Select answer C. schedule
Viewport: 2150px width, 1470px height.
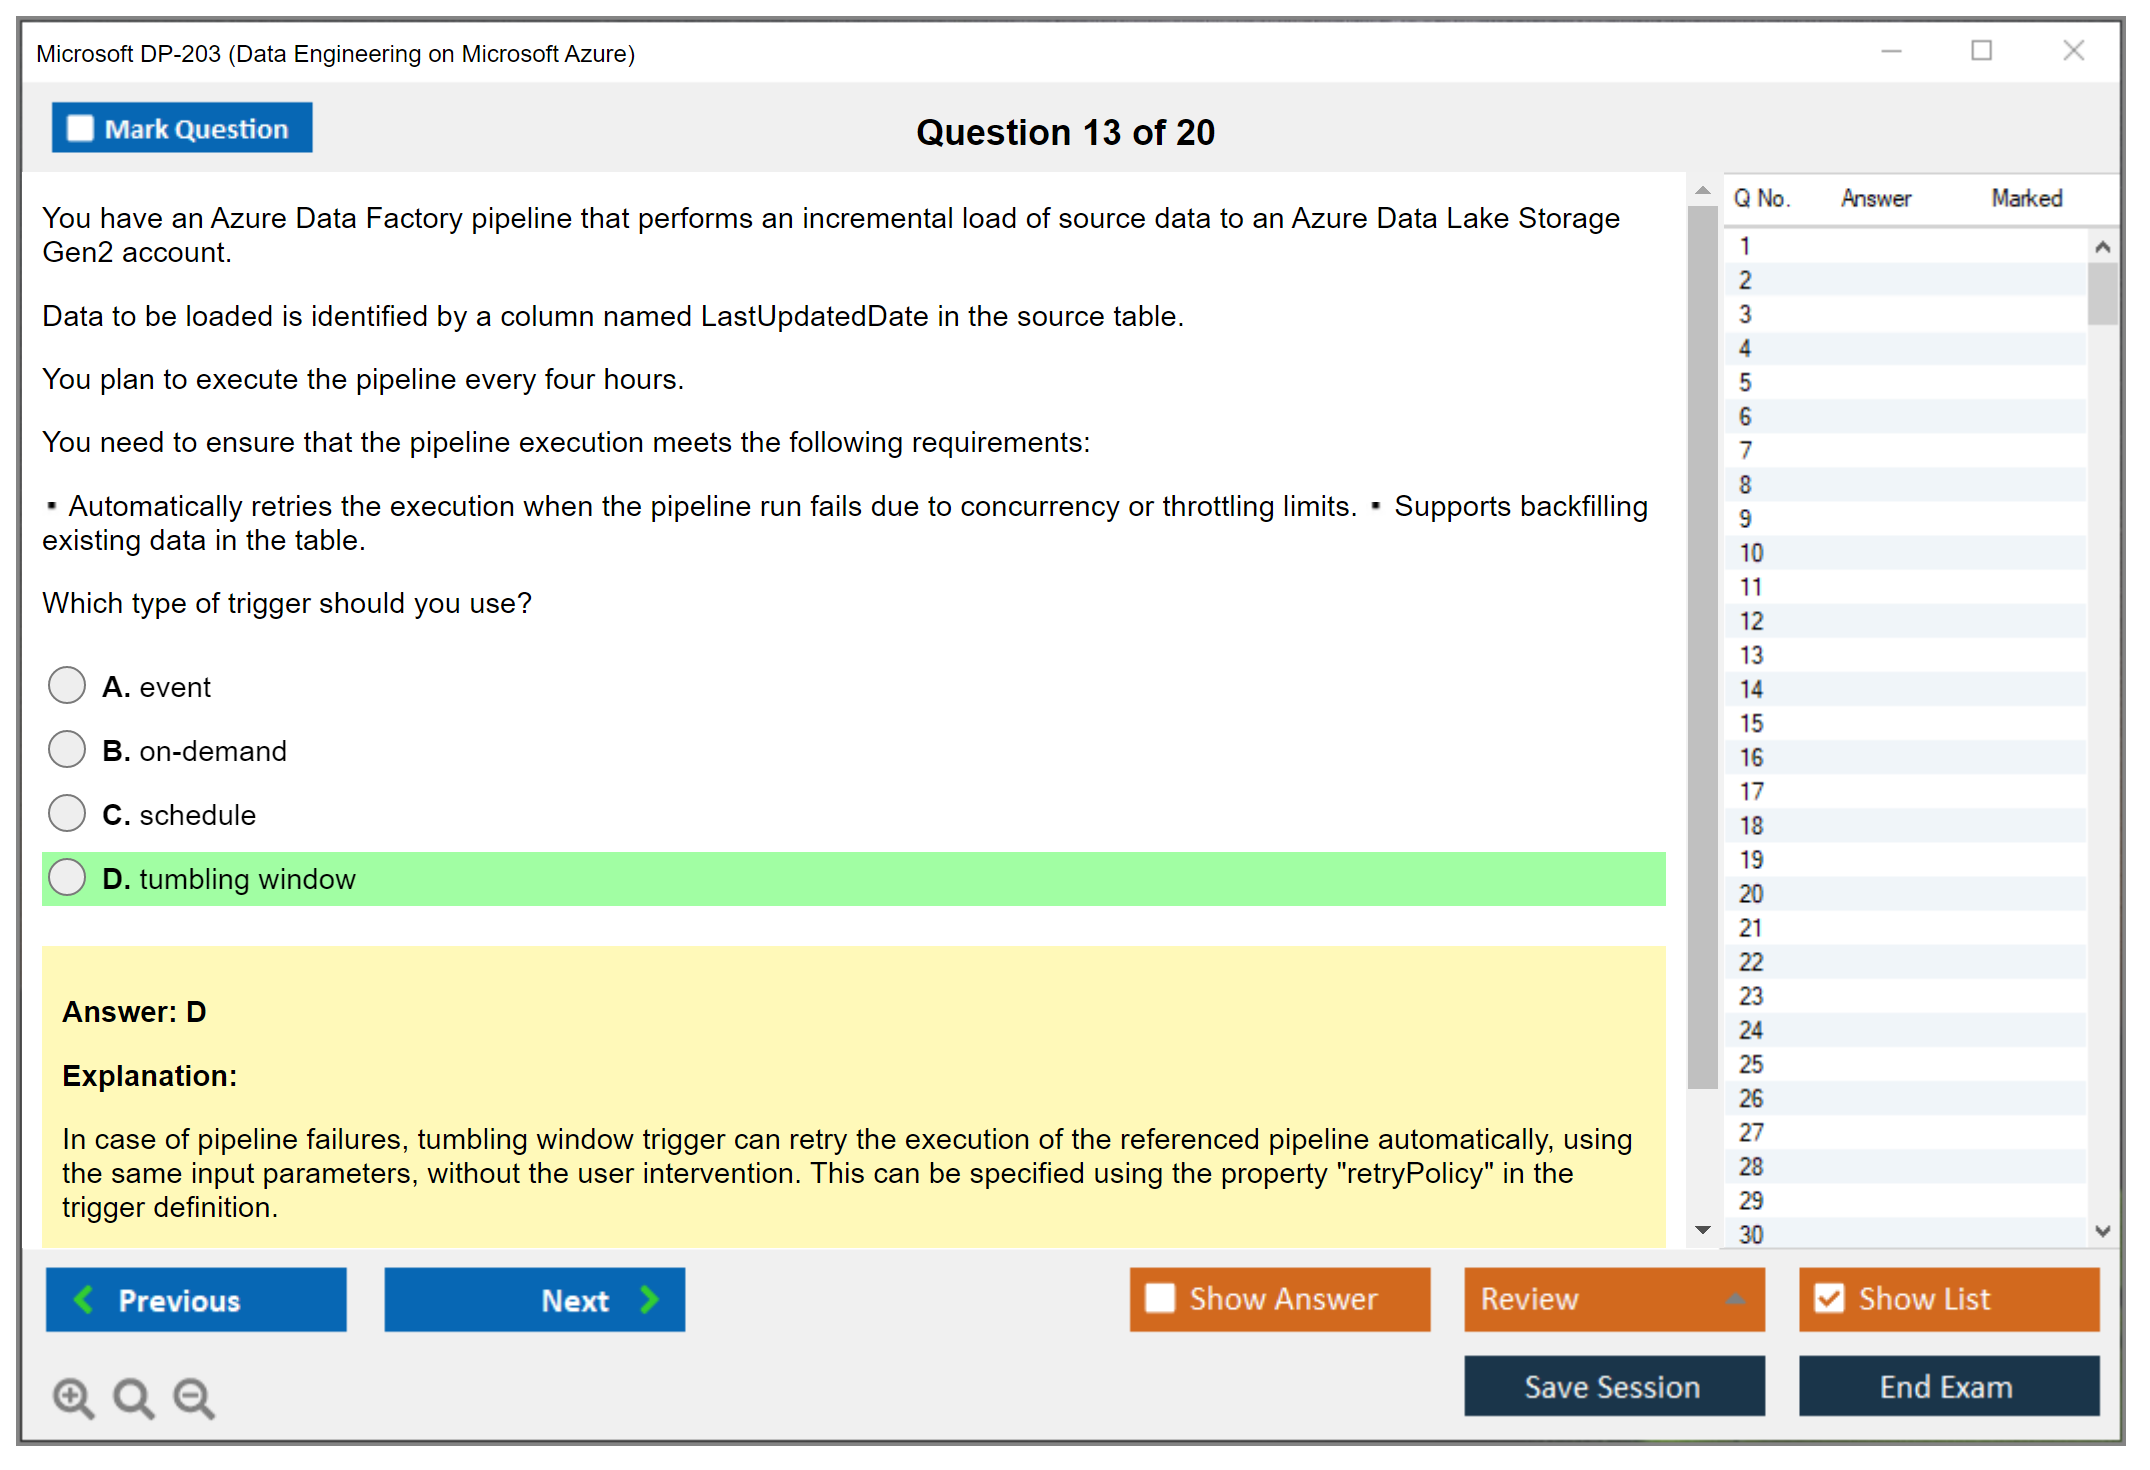point(67,814)
